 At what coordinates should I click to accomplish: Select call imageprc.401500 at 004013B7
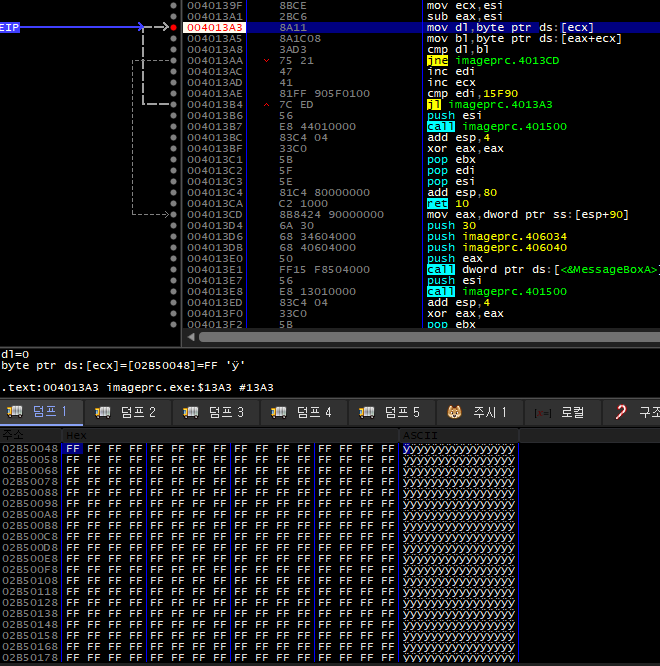(496, 127)
